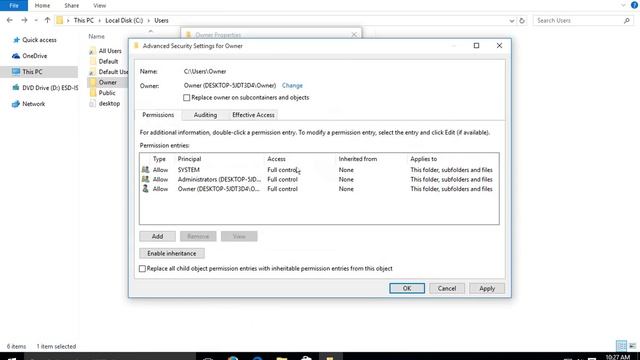Click the Quick access star icon
Screen dimensions: 640x360
16,40
